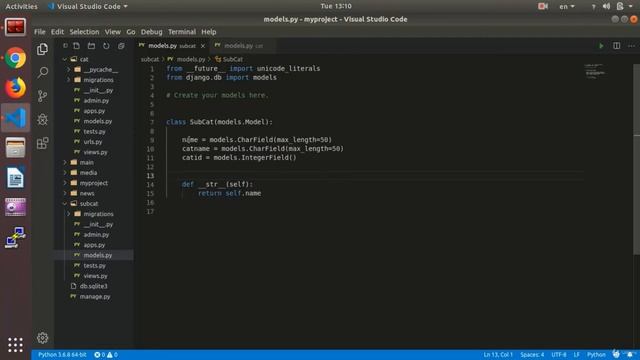Click Python language mode in status bar
640x360 pixels.
tap(596, 355)
